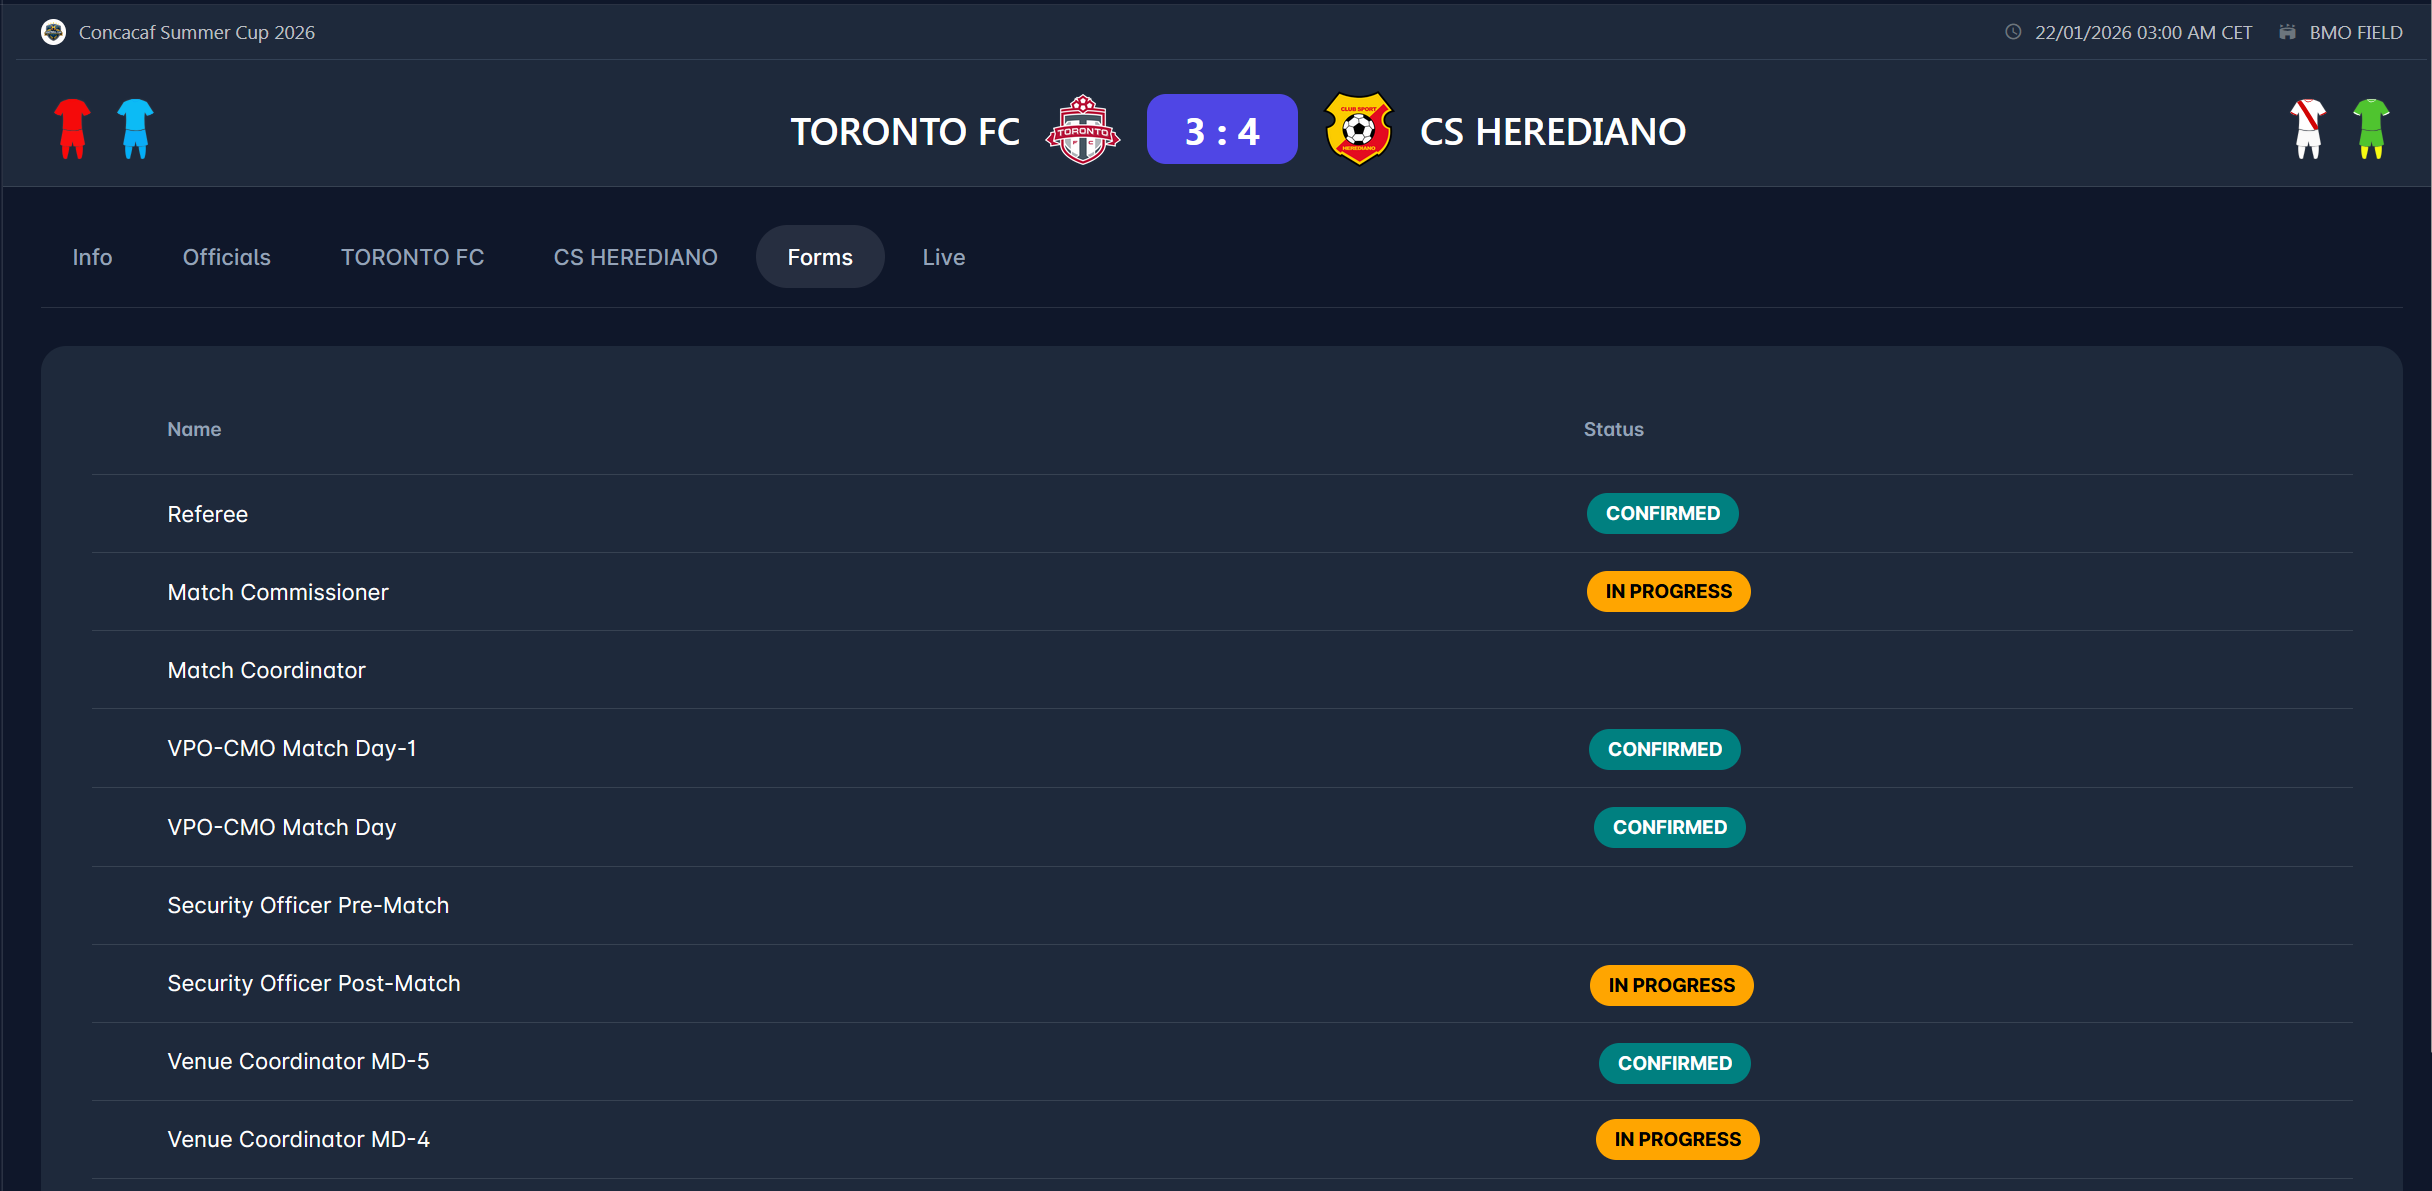This screenshot has height=1191, width=2432.
Task: Open the TORONTO FC tab
Action: 412,257
